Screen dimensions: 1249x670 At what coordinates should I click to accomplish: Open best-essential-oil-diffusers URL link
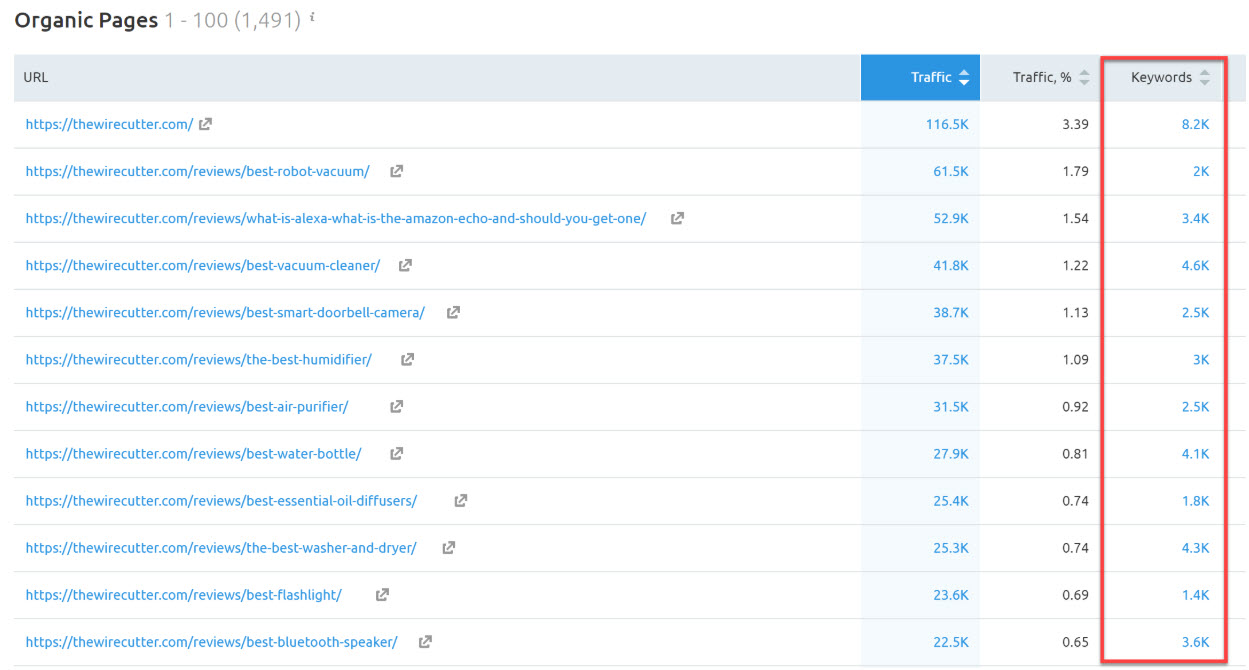coord(221,501)
